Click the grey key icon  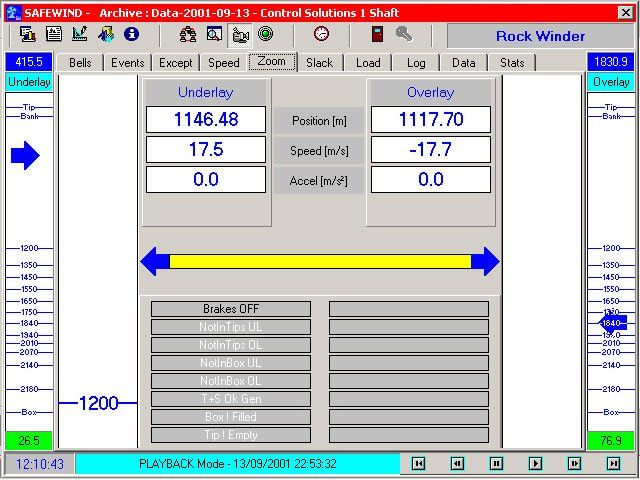(404, 34)
